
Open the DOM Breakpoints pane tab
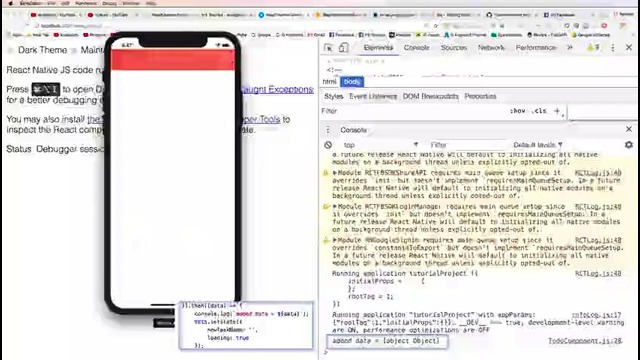point(431,96)
